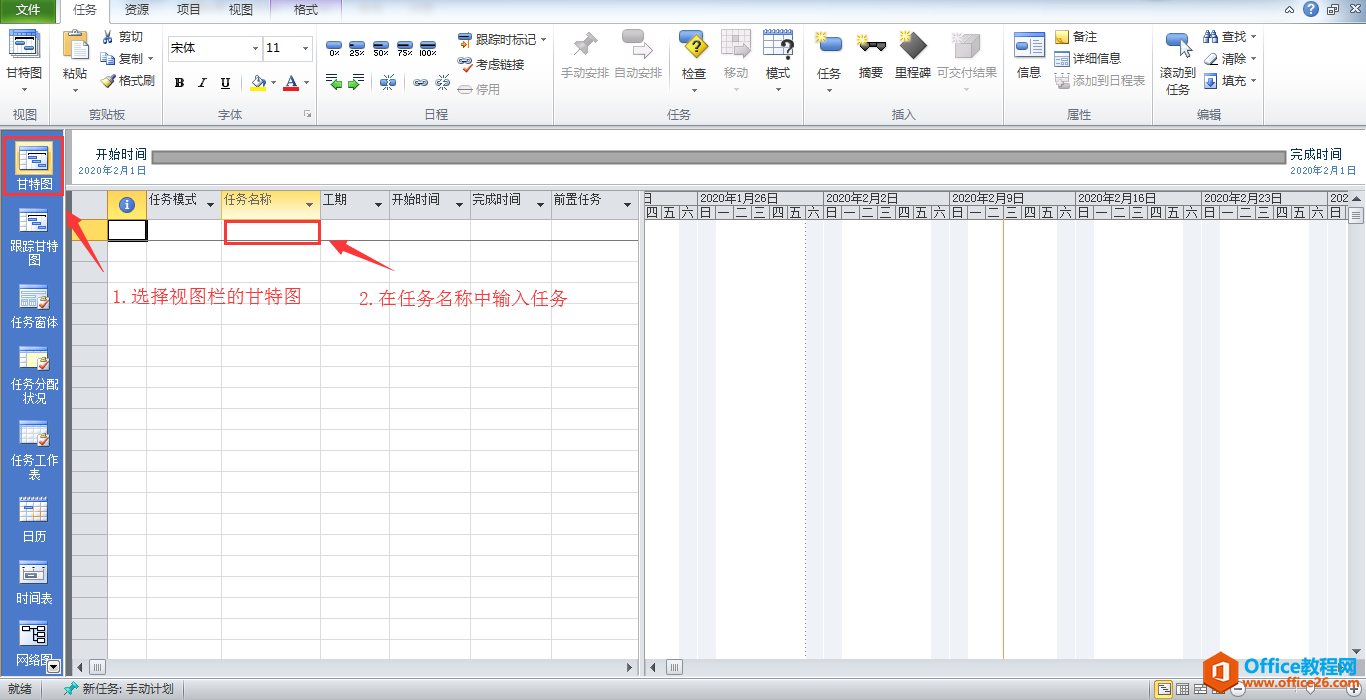
Task: Click the Notes (备注) button
Action: click(x=1076, y=37)
